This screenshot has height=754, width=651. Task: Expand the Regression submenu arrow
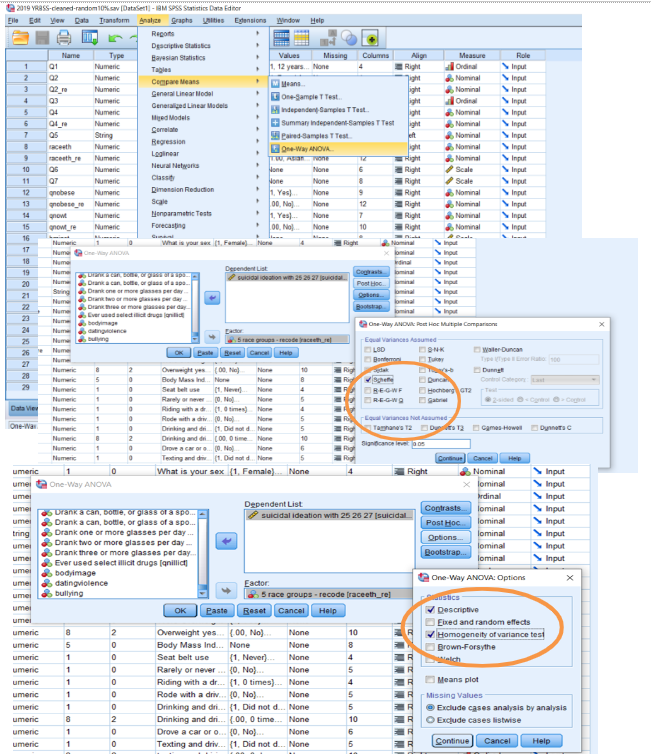tap(258, 141)
